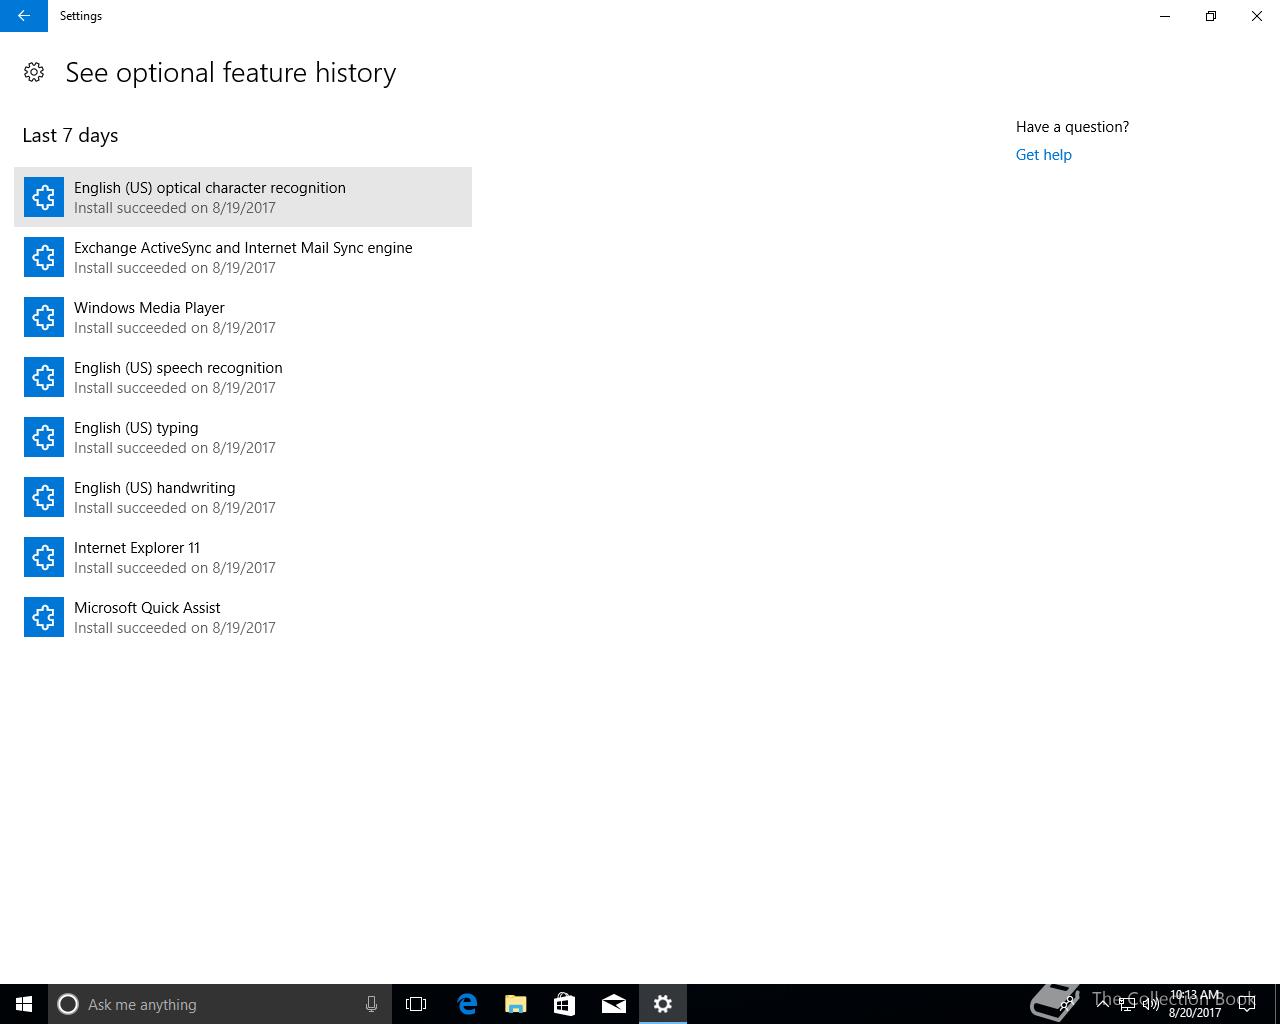
Task: Click the volume icon in the system tray
Action: coord(1150,1004)
